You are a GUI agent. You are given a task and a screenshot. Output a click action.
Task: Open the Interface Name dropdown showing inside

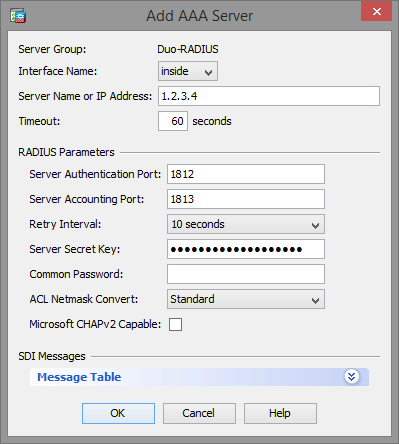click(x=188, y=71)
